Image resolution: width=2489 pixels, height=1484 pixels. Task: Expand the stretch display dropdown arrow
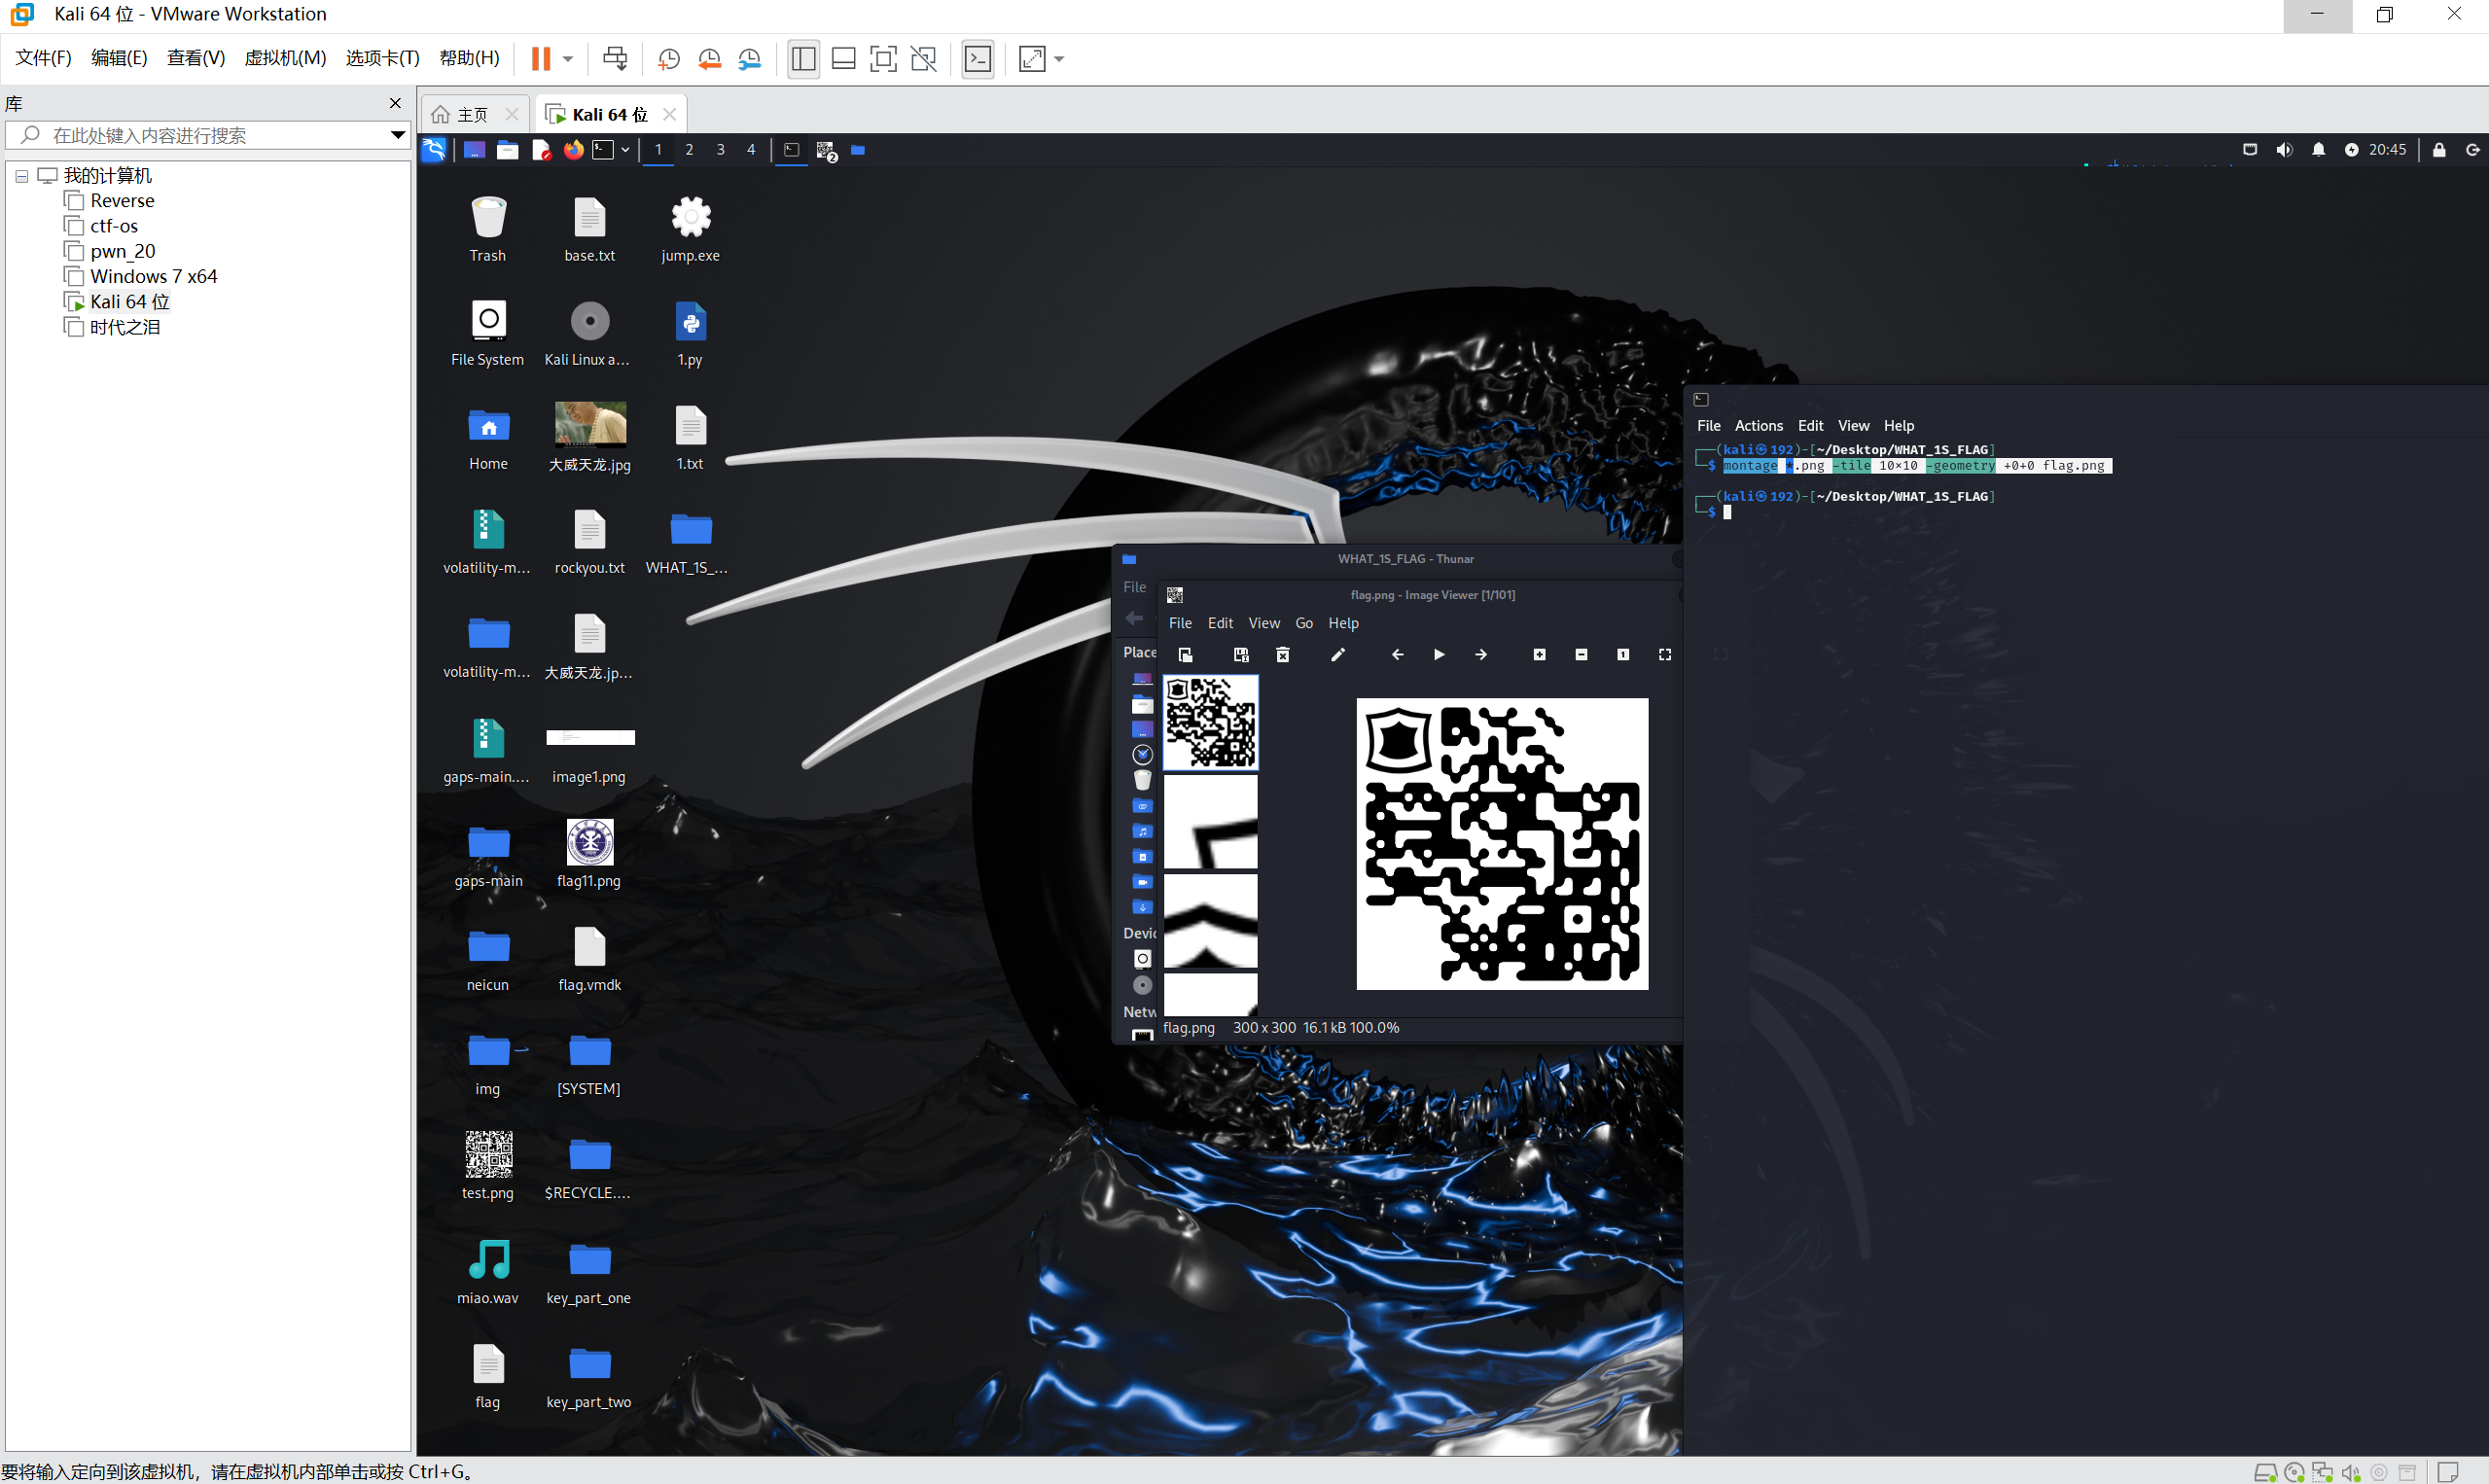1059,59
